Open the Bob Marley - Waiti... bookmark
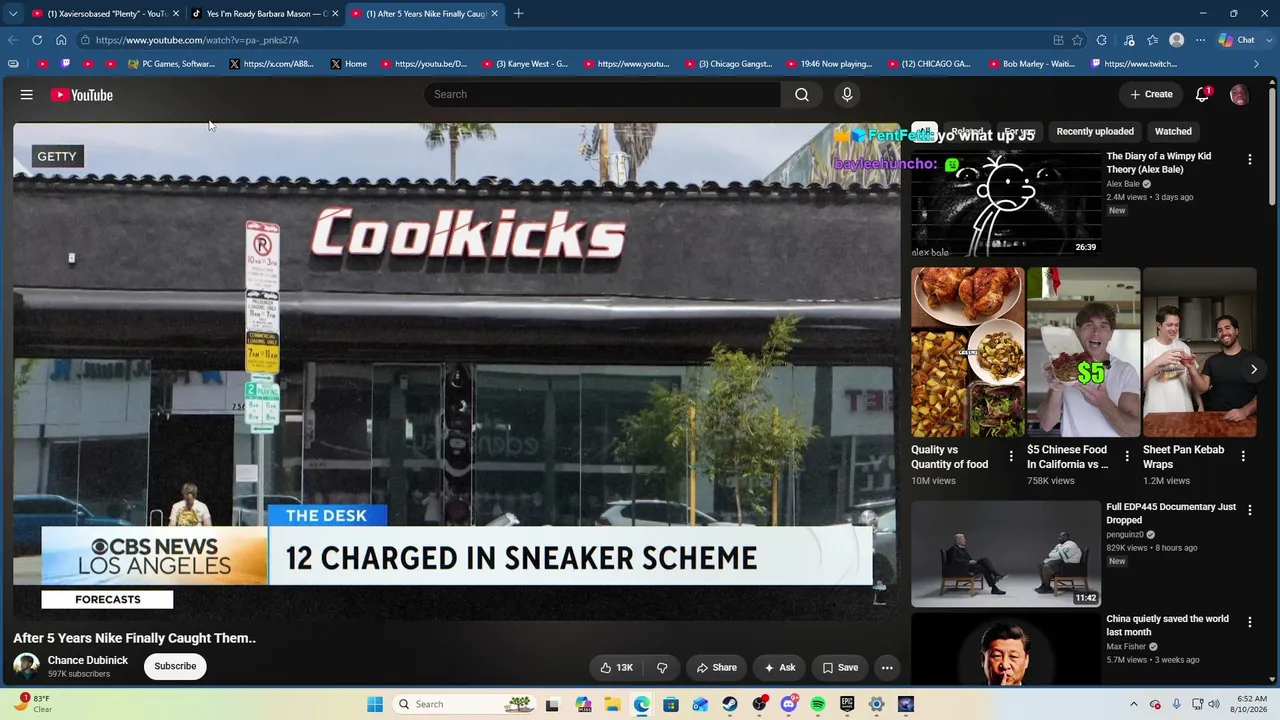The width and height of the screenshot is (1280, 720). pyautogui.click(x=1031, y=64)
